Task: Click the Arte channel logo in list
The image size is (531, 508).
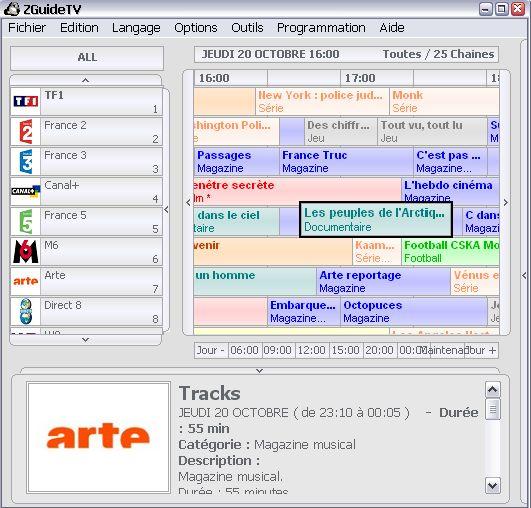Action: pos(26,281)
